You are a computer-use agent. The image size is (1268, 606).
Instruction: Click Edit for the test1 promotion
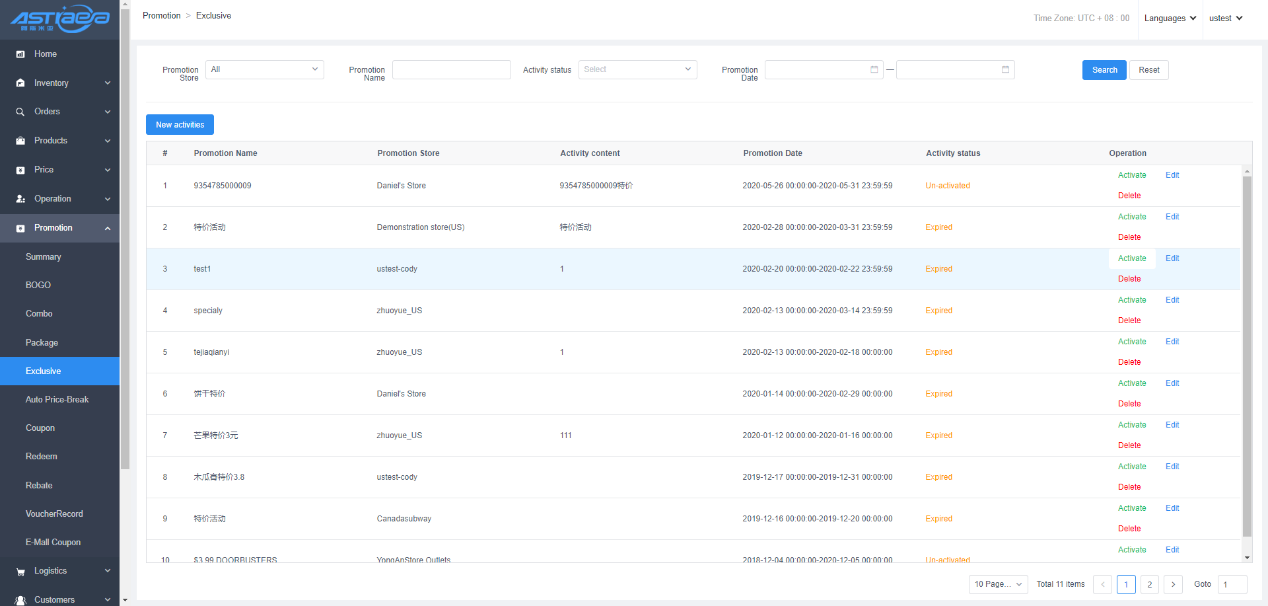click(x=1172, y=258)
